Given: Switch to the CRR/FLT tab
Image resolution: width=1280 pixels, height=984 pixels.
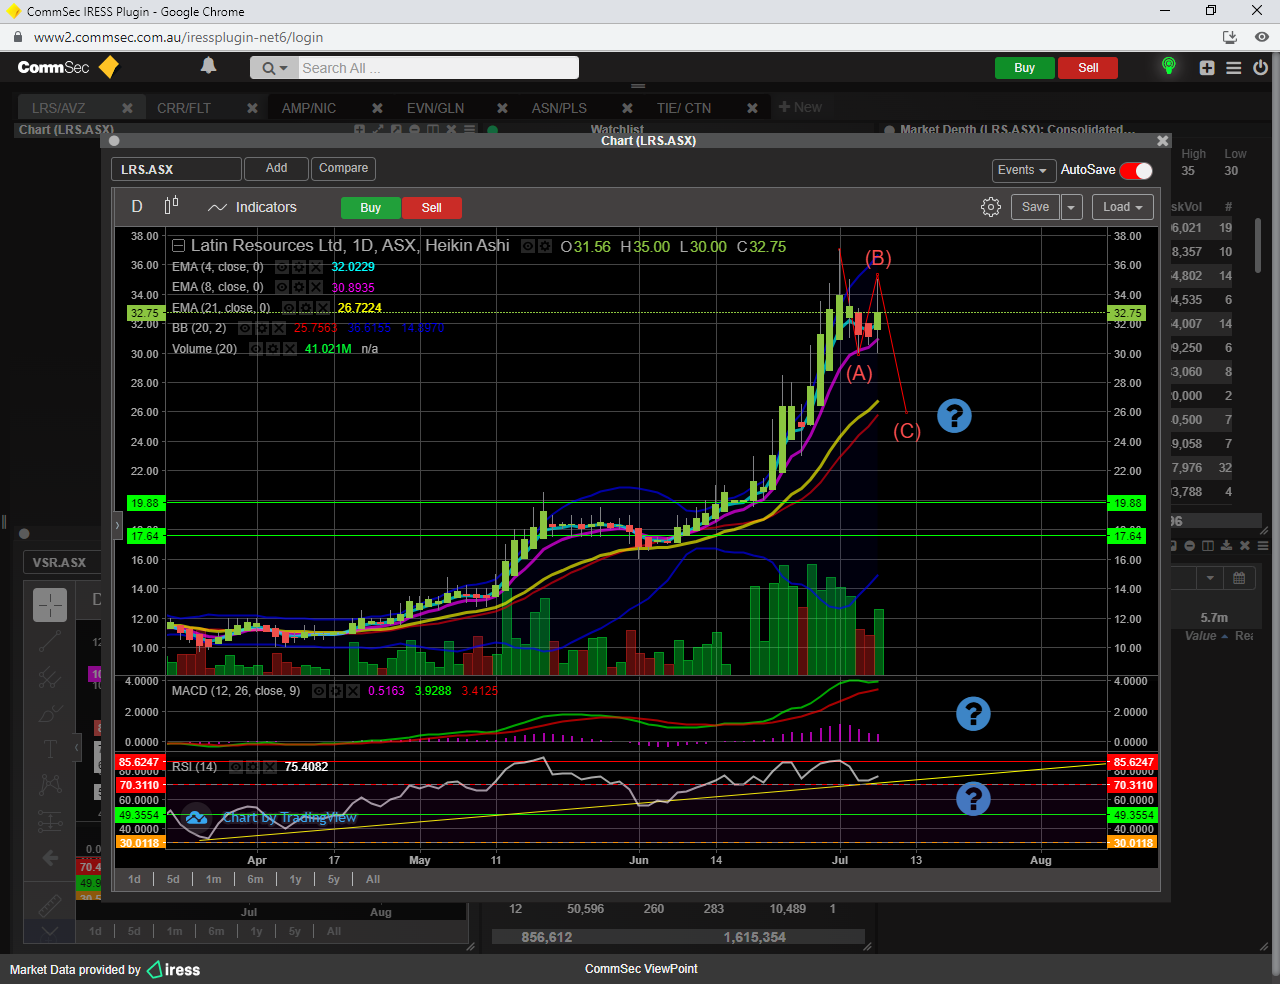Looking at the screenshot, I should [x=184, y=108].
